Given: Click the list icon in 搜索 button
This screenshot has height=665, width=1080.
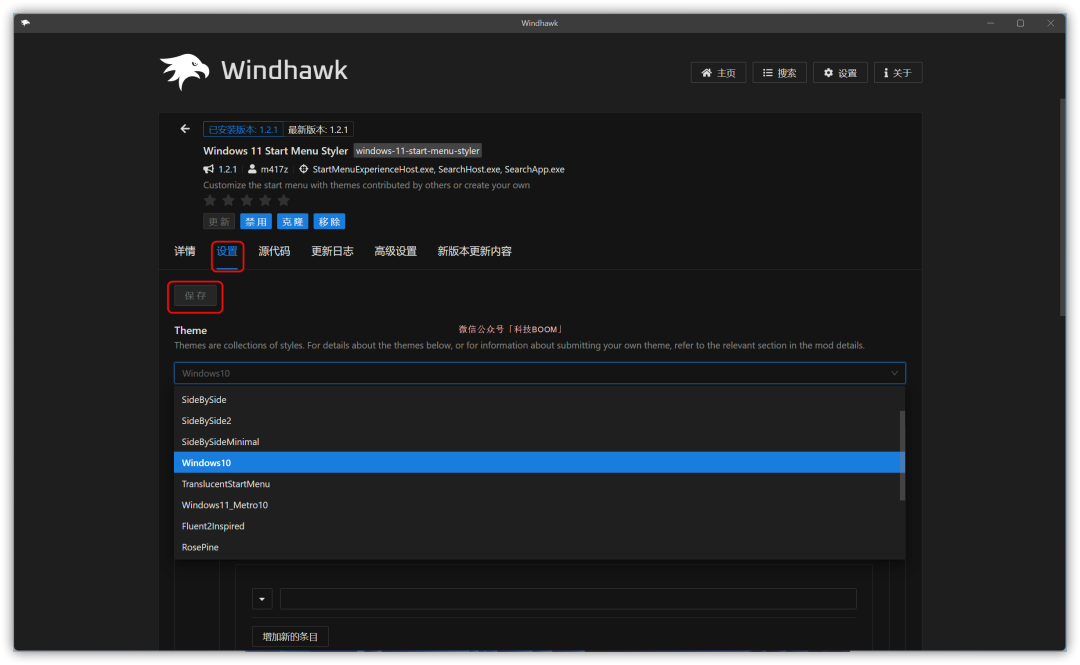Looking at the screenshot, I should (767, 73).
